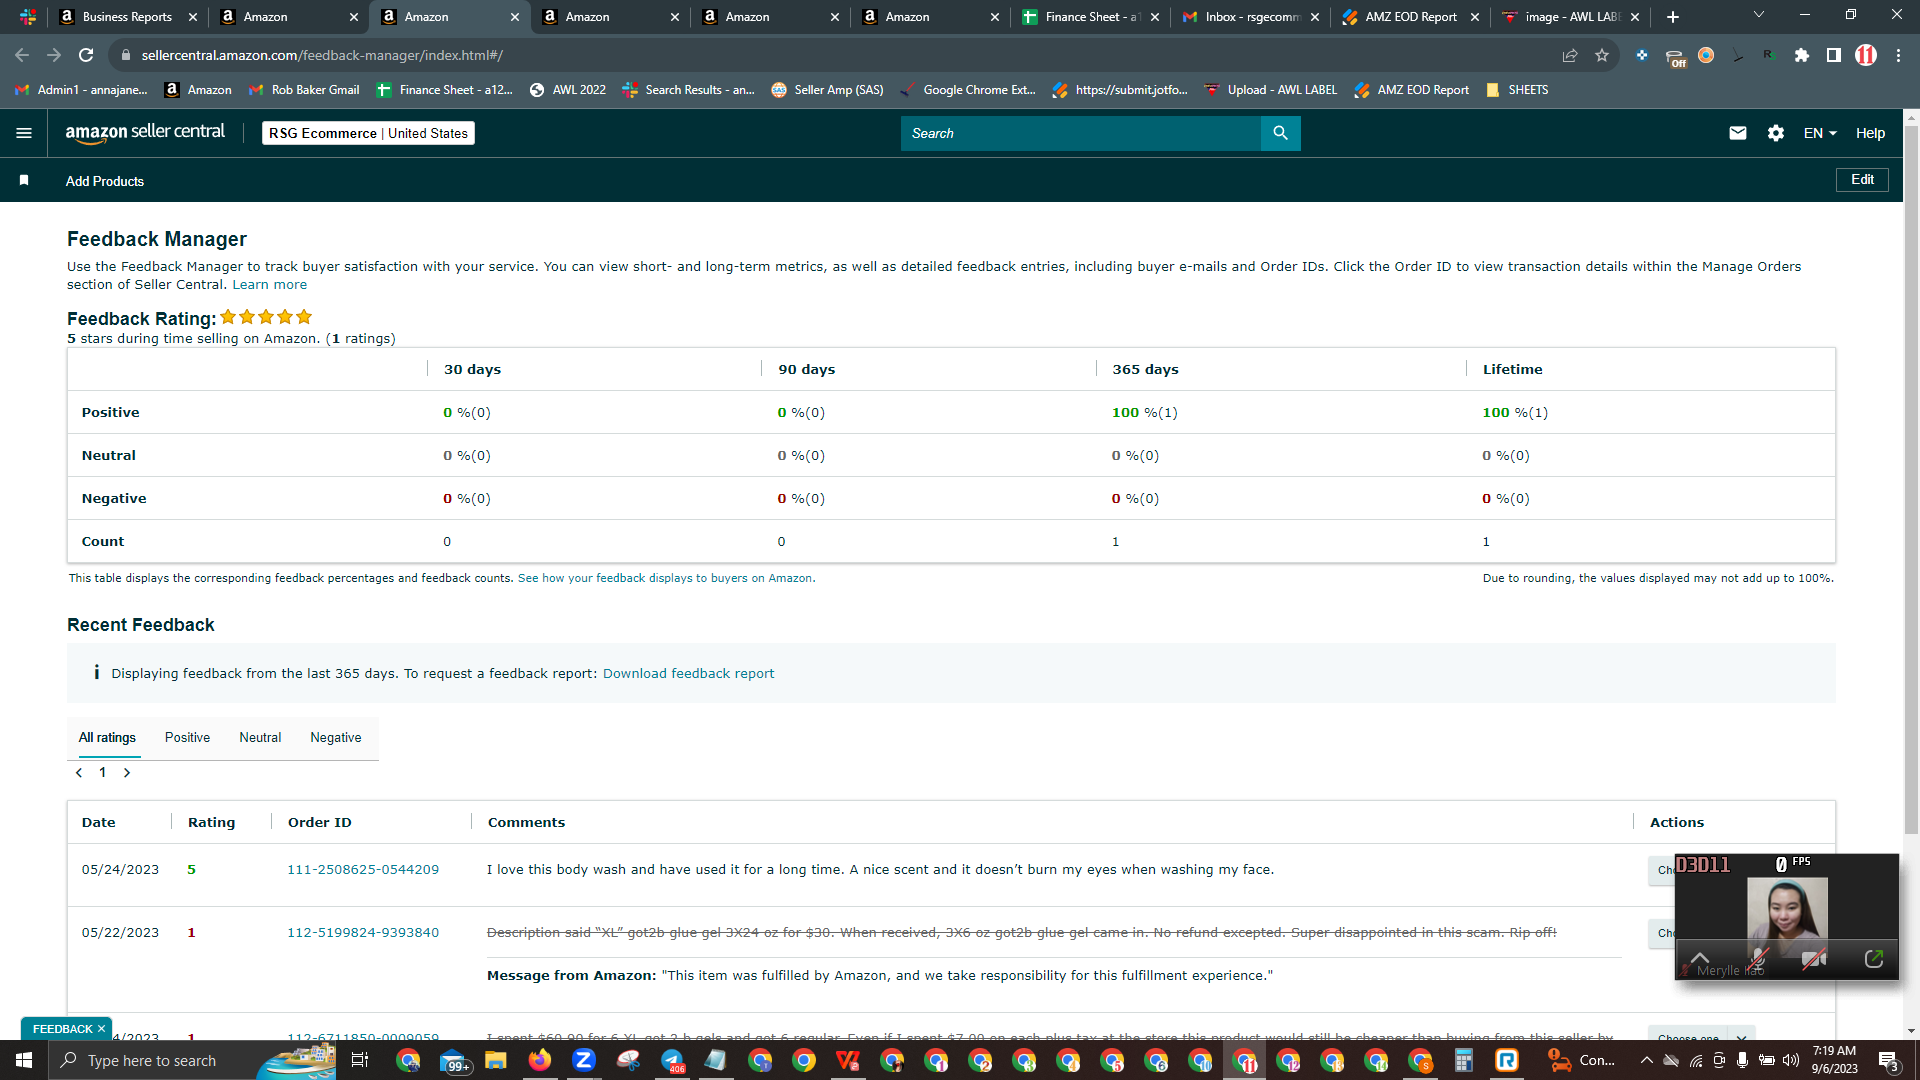Open Windows Start menu
Image resolution: width=1920 pixels, height=1080 pixels.
24,1060
